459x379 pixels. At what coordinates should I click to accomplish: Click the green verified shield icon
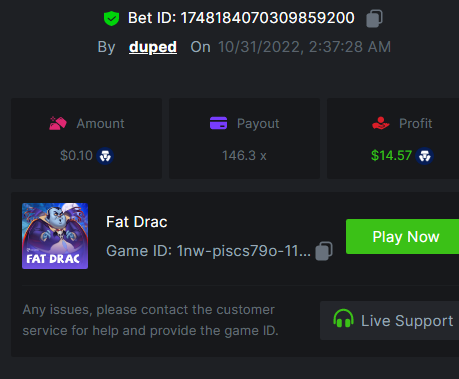(x=111, y=18)
